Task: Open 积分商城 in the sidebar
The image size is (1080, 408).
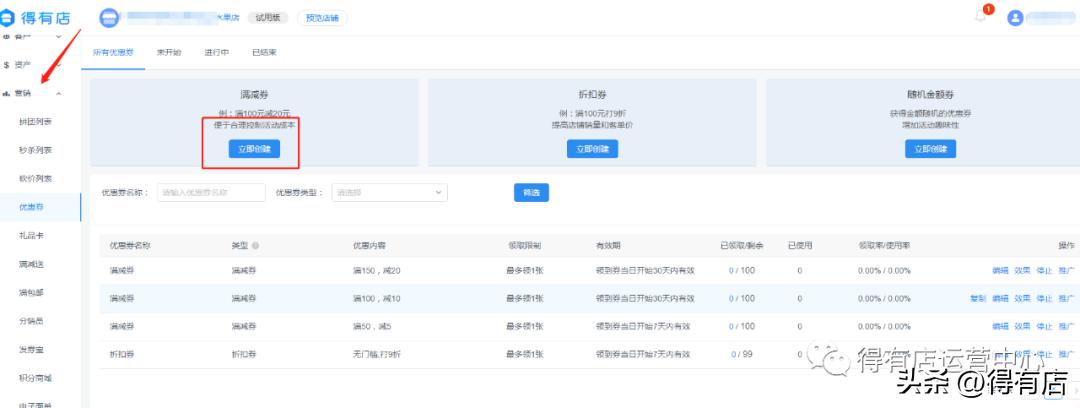Action: (x=36, y=378)
